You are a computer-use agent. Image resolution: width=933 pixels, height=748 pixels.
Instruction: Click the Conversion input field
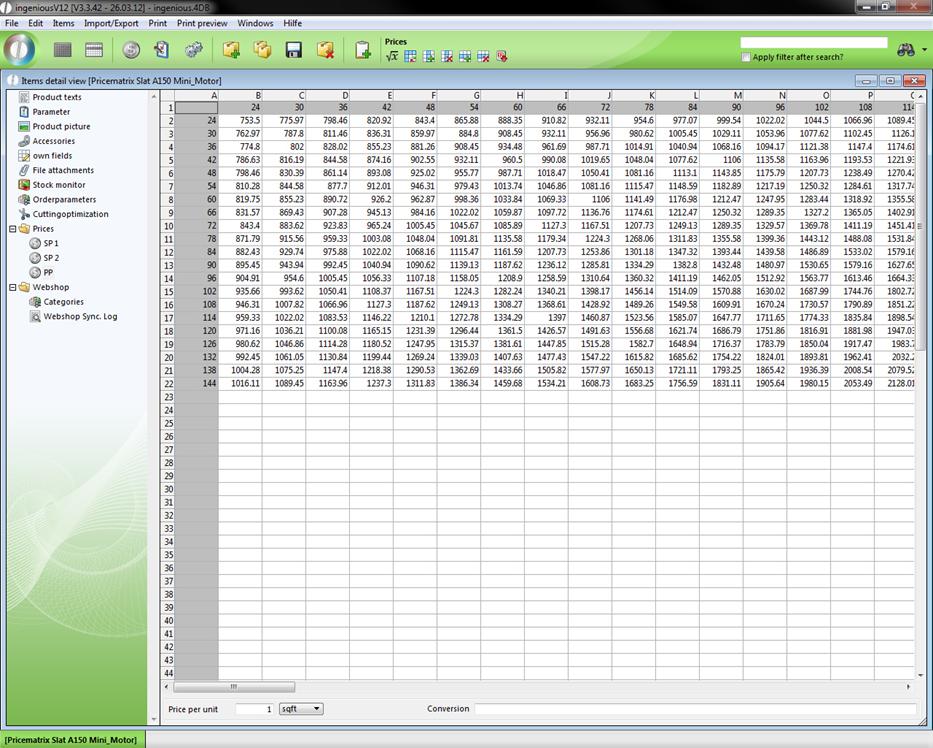click(x=694, y=709)
